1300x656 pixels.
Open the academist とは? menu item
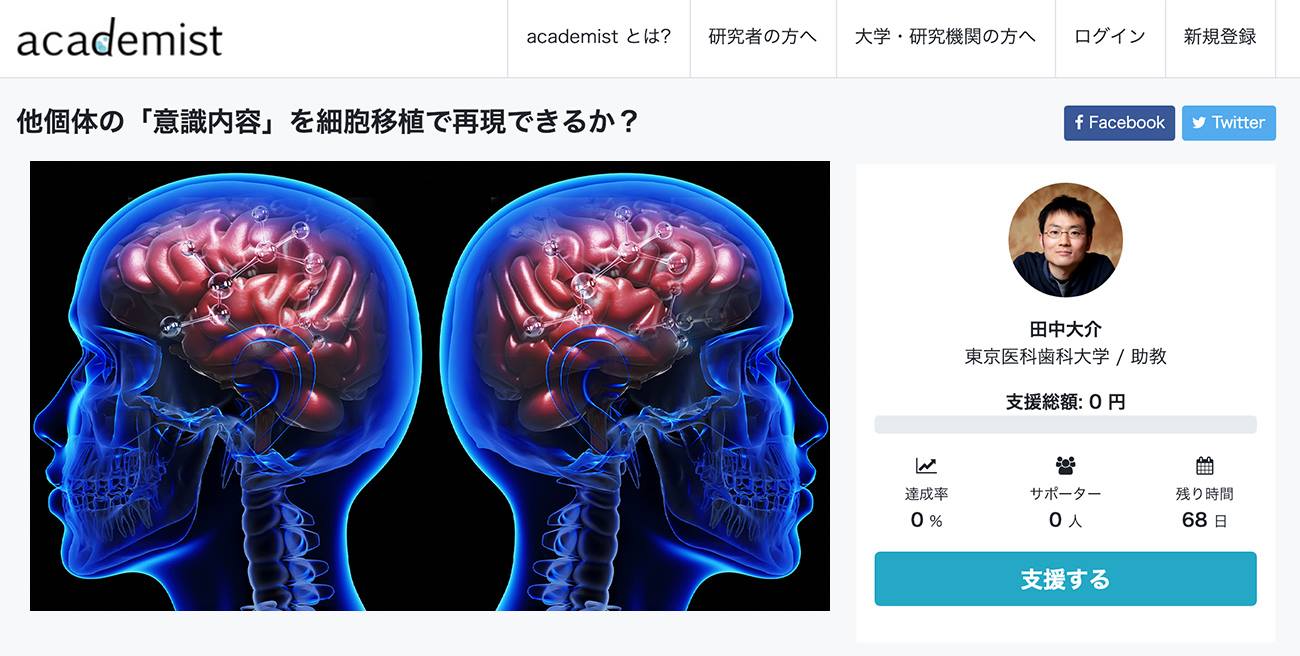(x=599, y=38)
